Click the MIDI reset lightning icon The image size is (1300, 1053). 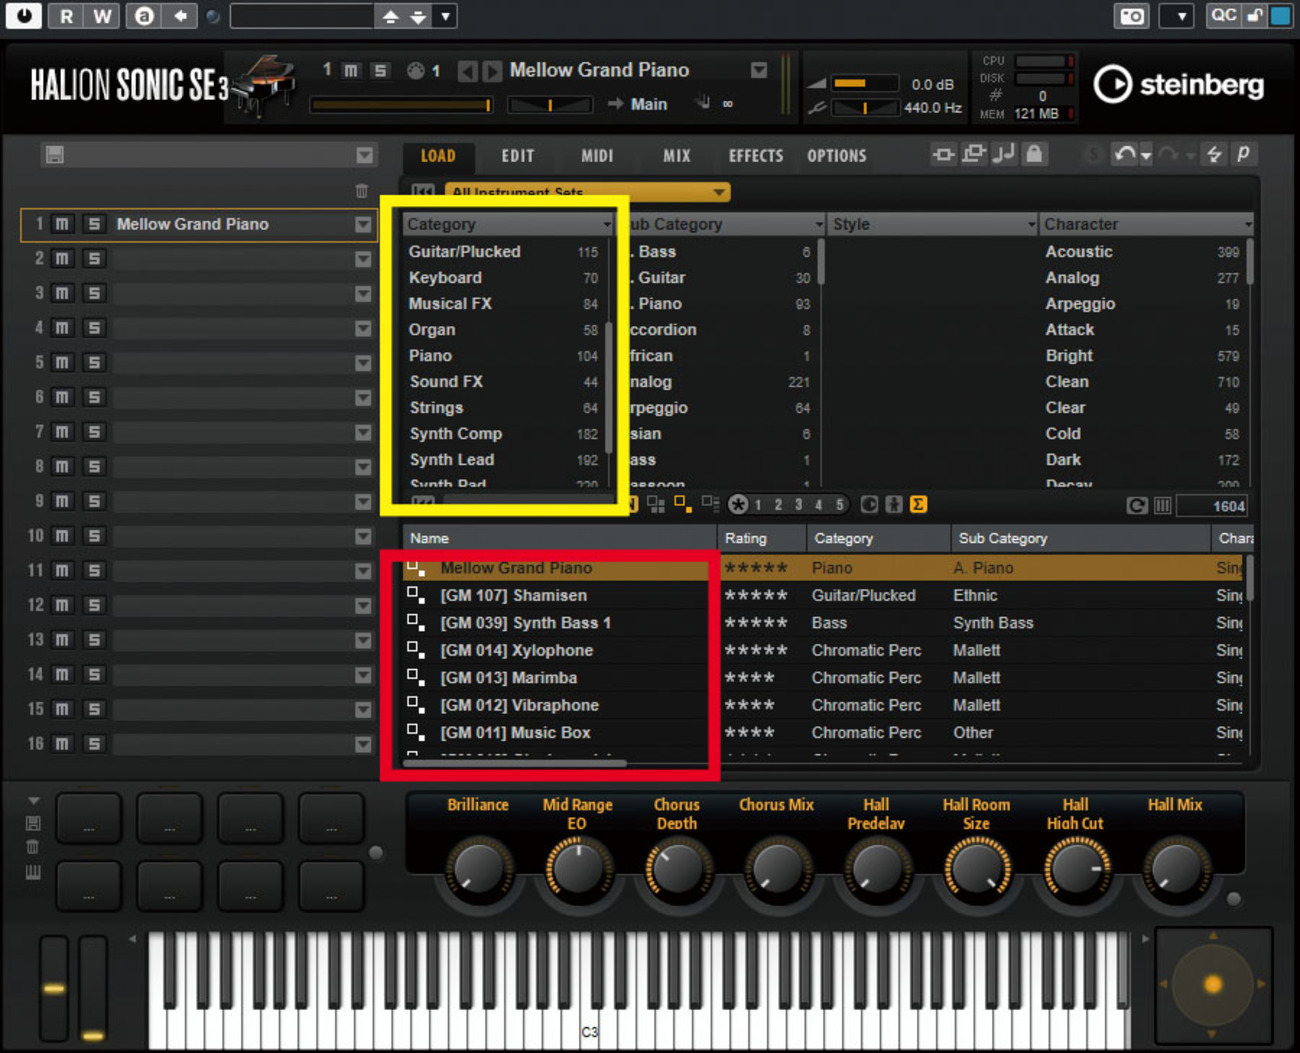(x=1214, y=154)
